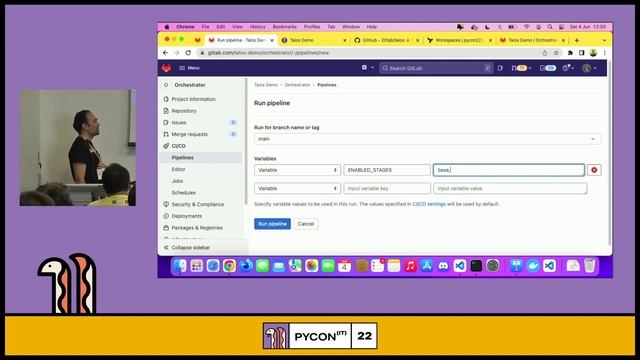The height and width of the screenshot is (360, 640).
Task: Select Schedules under CI/CD
Action: [183, 193]
